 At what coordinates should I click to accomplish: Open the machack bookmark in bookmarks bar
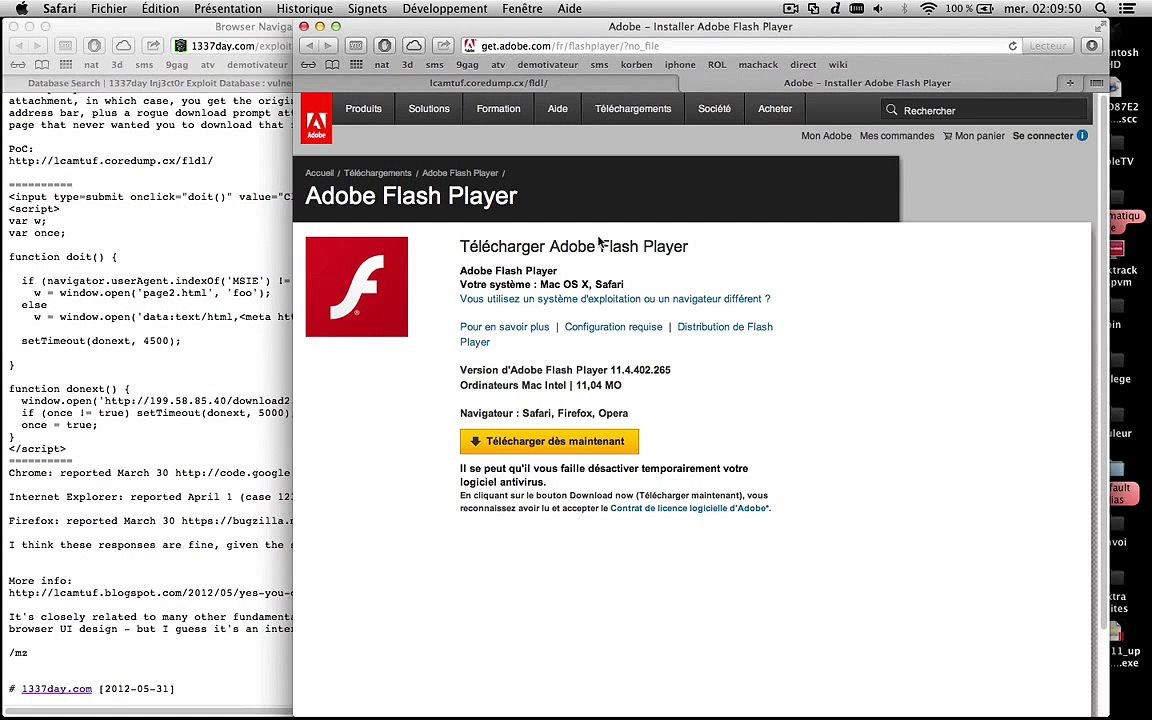[x=758, y=65]
